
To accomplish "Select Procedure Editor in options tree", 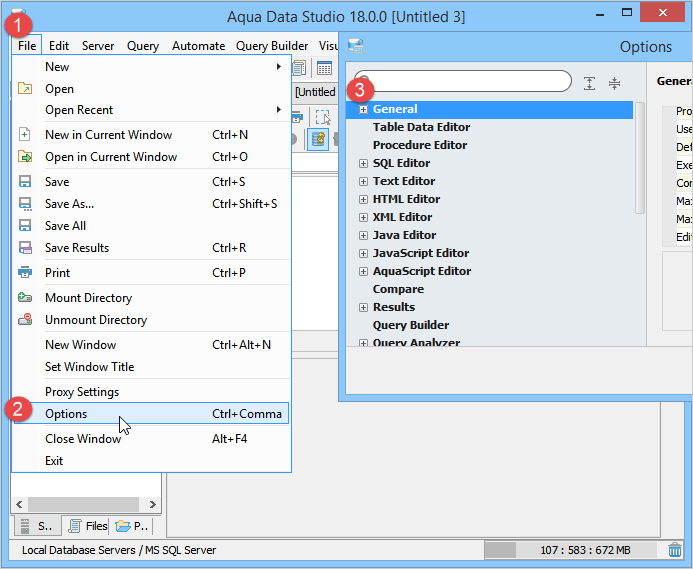I will click(420, 145).
